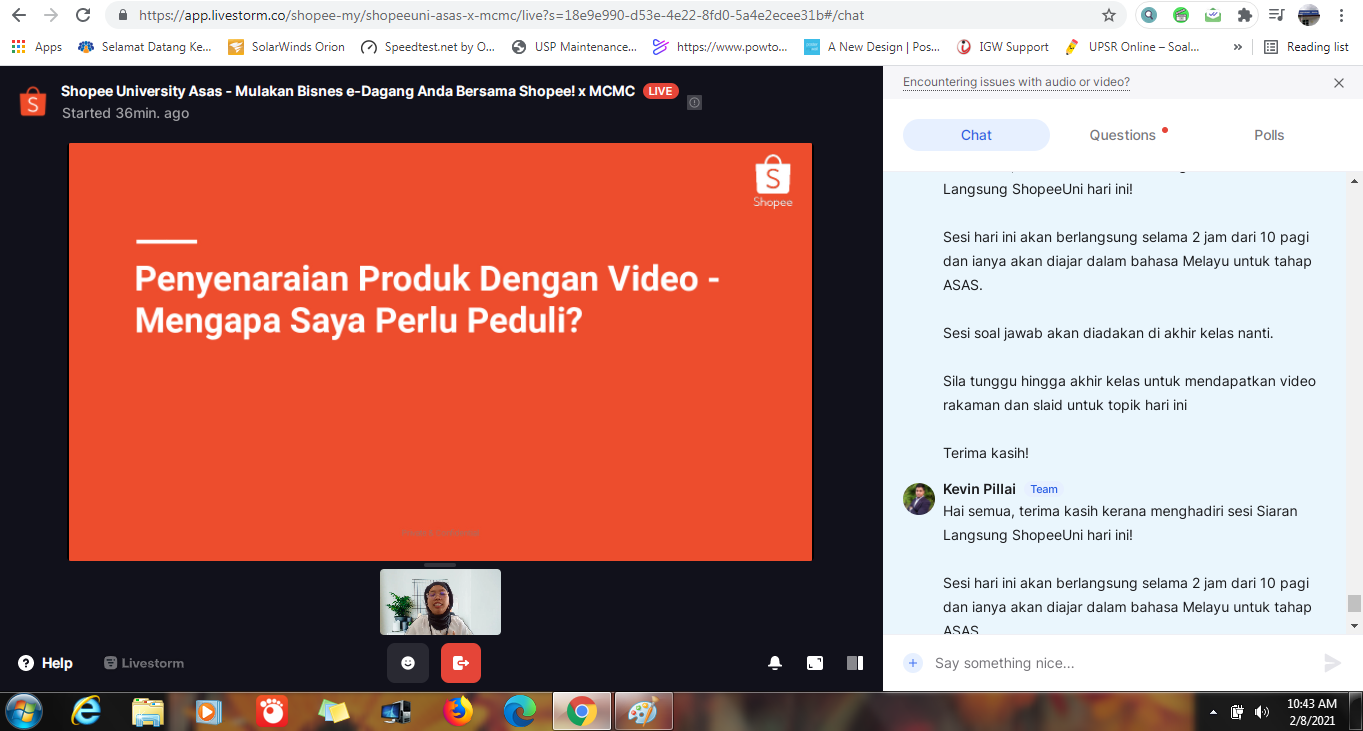Launch Internet Explorer from the taskbar
The height and width of the screenshot is (731, 1363).
pyautogui.click(x=86, y=711)
